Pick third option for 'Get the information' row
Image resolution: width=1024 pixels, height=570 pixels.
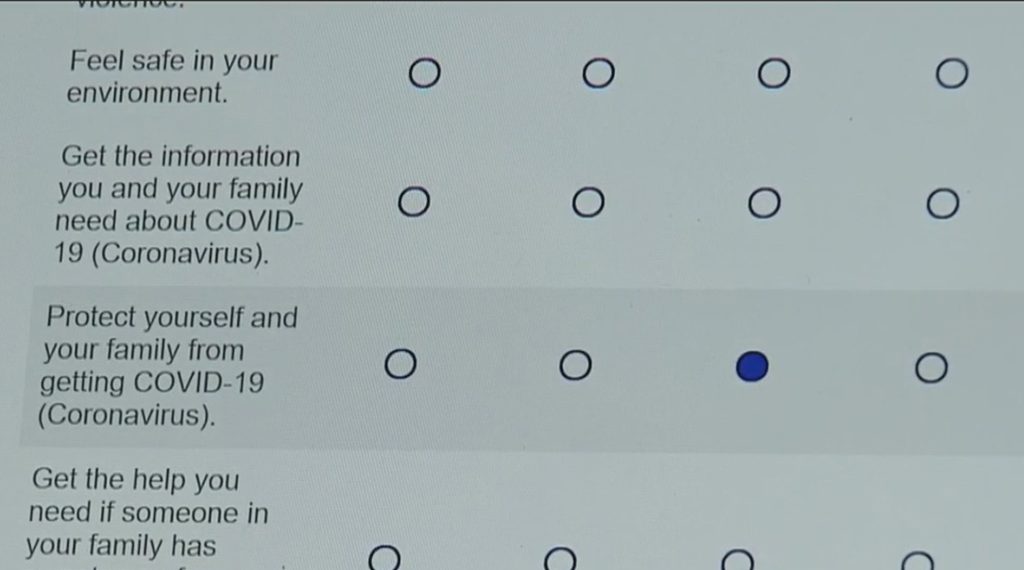coord(764,203)
